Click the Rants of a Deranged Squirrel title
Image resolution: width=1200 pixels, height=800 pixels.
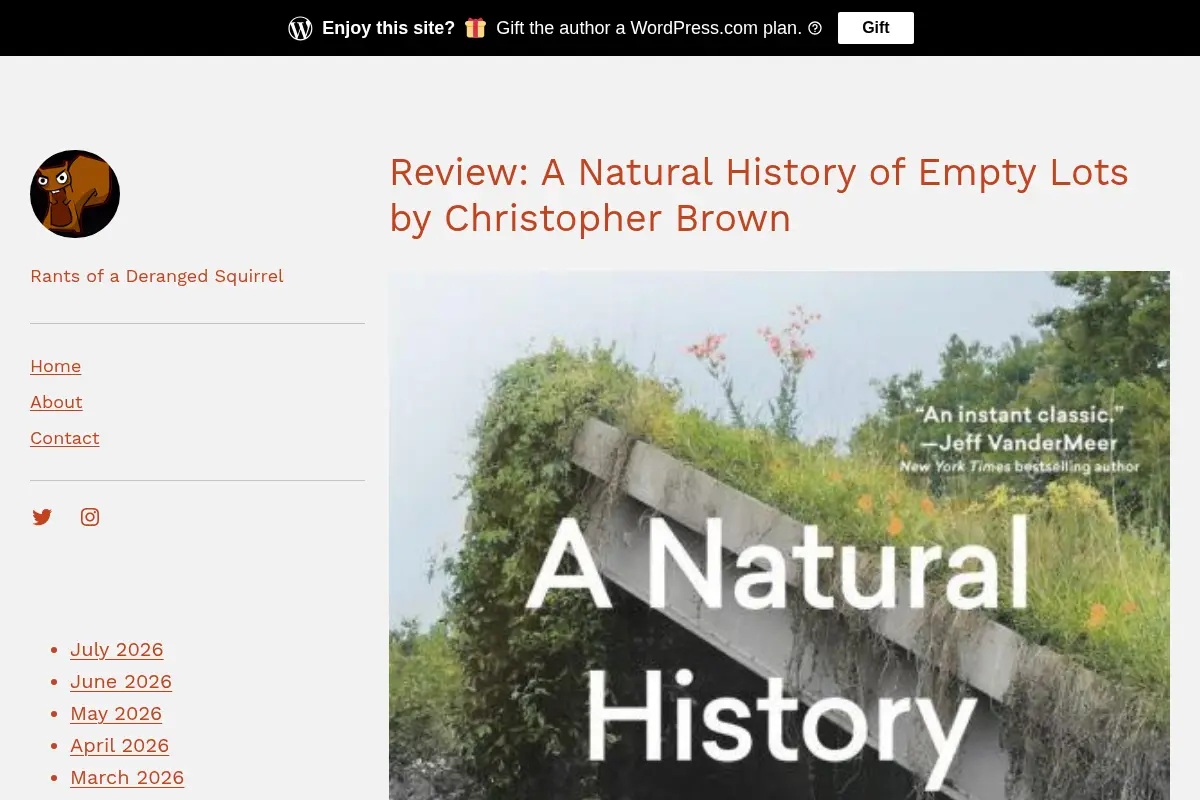157,276
